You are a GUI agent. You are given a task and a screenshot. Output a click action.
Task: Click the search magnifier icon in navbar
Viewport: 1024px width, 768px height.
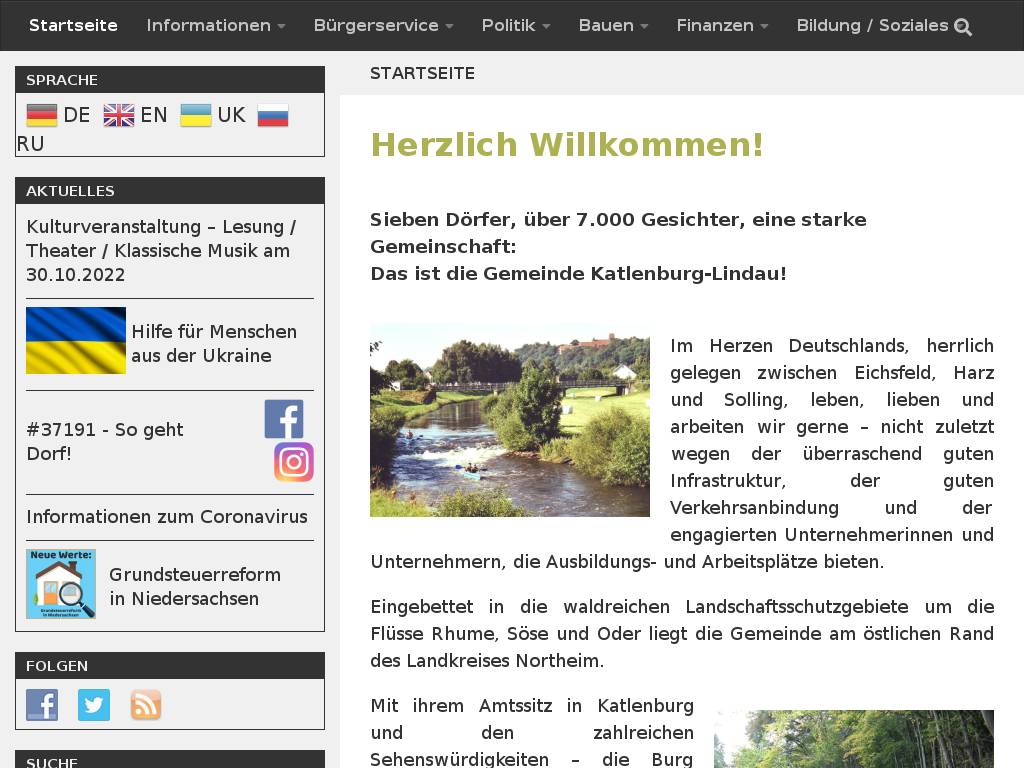[963, 27]
